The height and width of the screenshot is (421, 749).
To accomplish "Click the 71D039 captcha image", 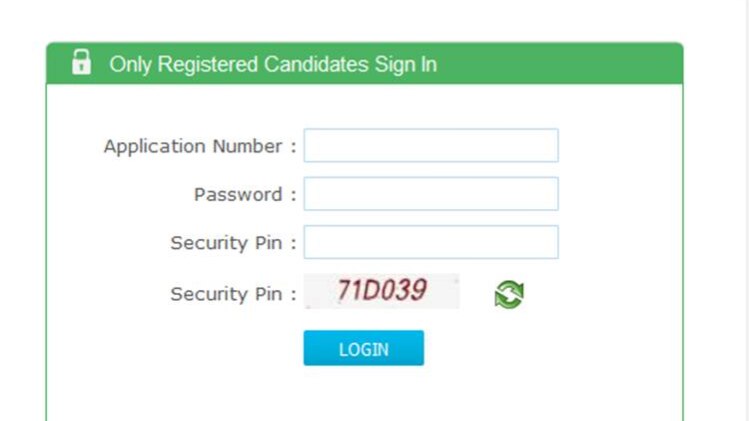I will [x=382, y=291].
